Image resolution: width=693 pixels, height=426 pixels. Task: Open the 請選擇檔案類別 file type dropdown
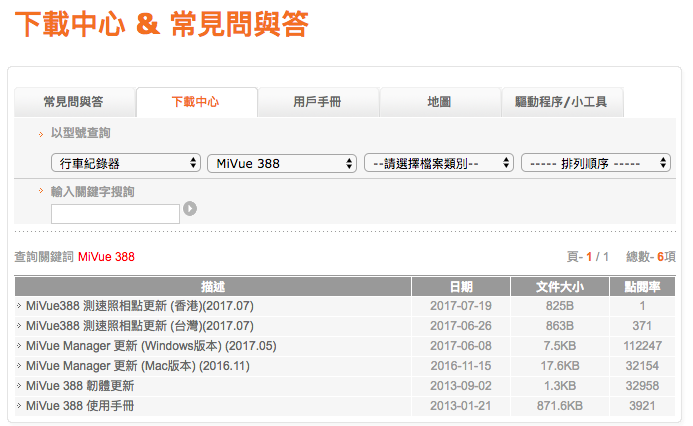[439, 163]
